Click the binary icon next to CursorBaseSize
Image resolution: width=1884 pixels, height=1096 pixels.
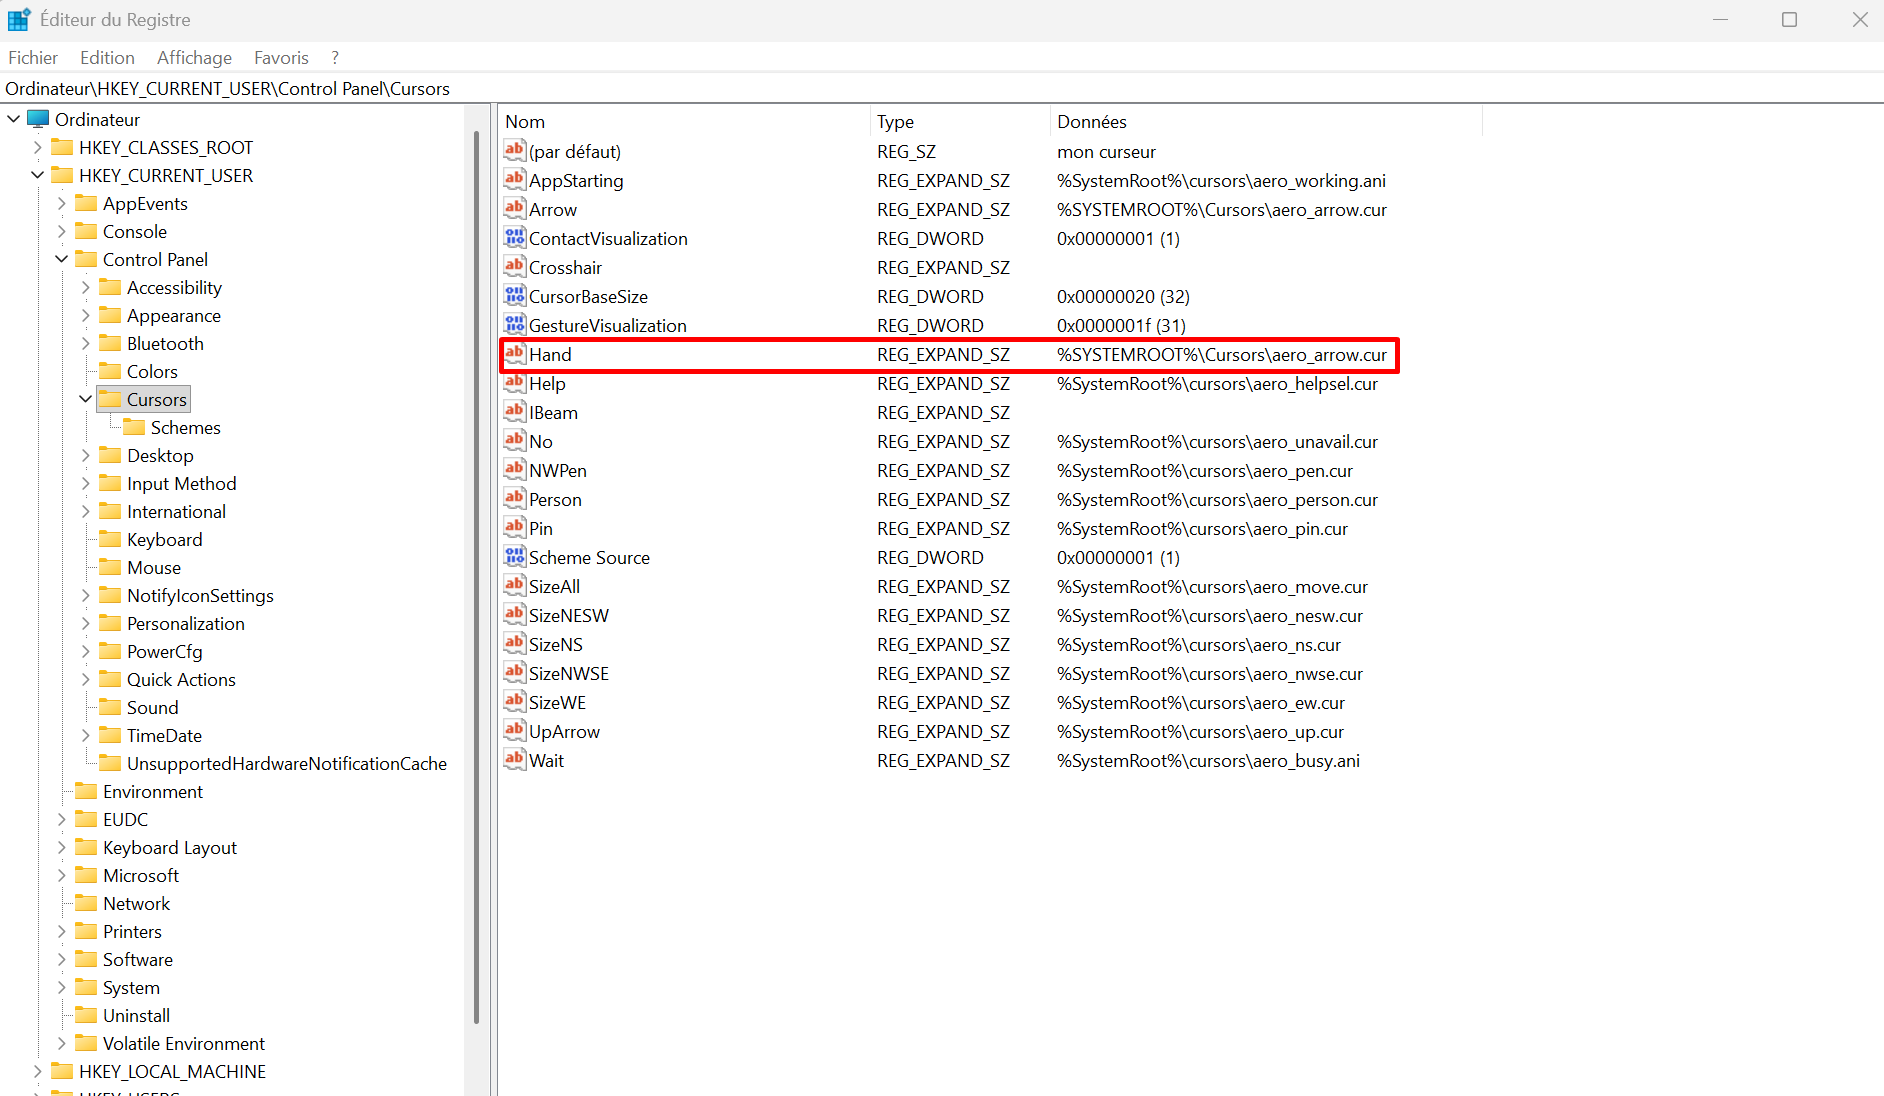tap(514, 296)
